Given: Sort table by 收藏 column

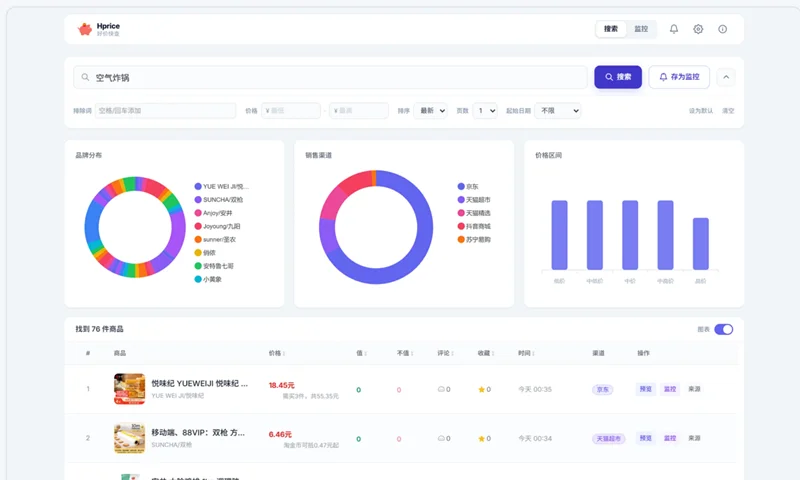Looking at the screenshot, I should [x=486, y=353].
